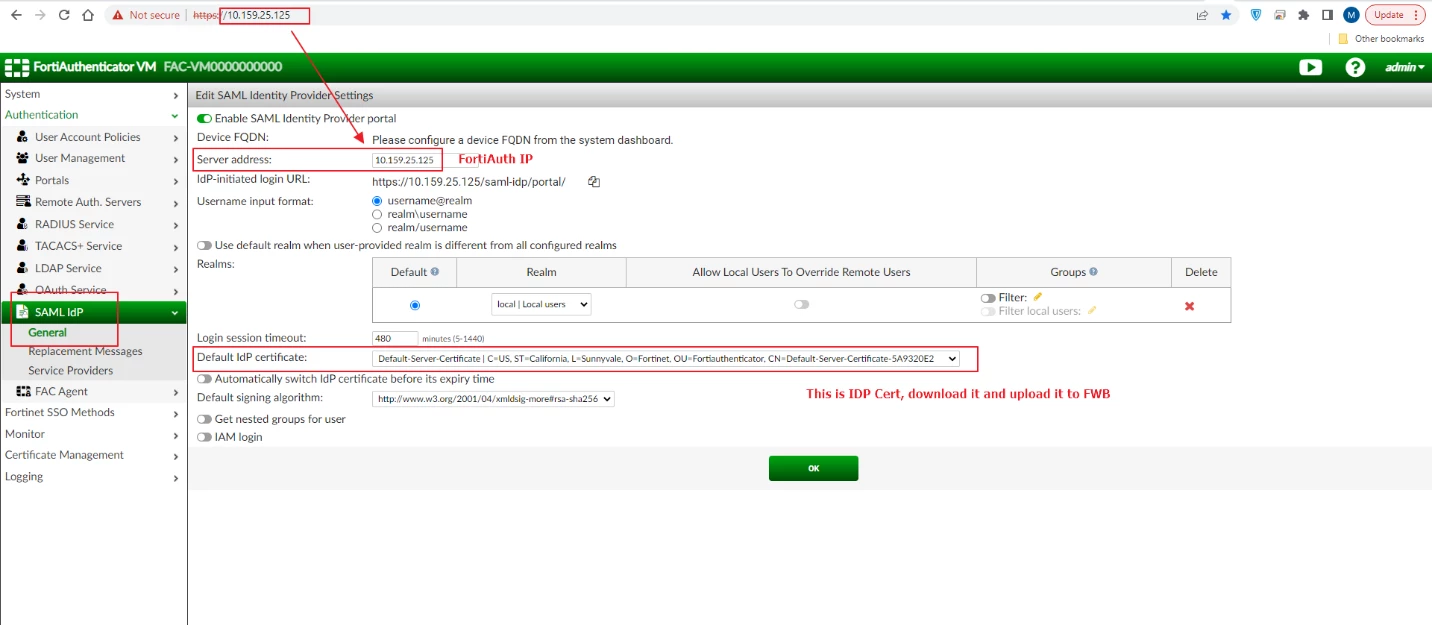The image size is (1432, 625).
Task: Expand the System menu
Action: click(92, 94)
